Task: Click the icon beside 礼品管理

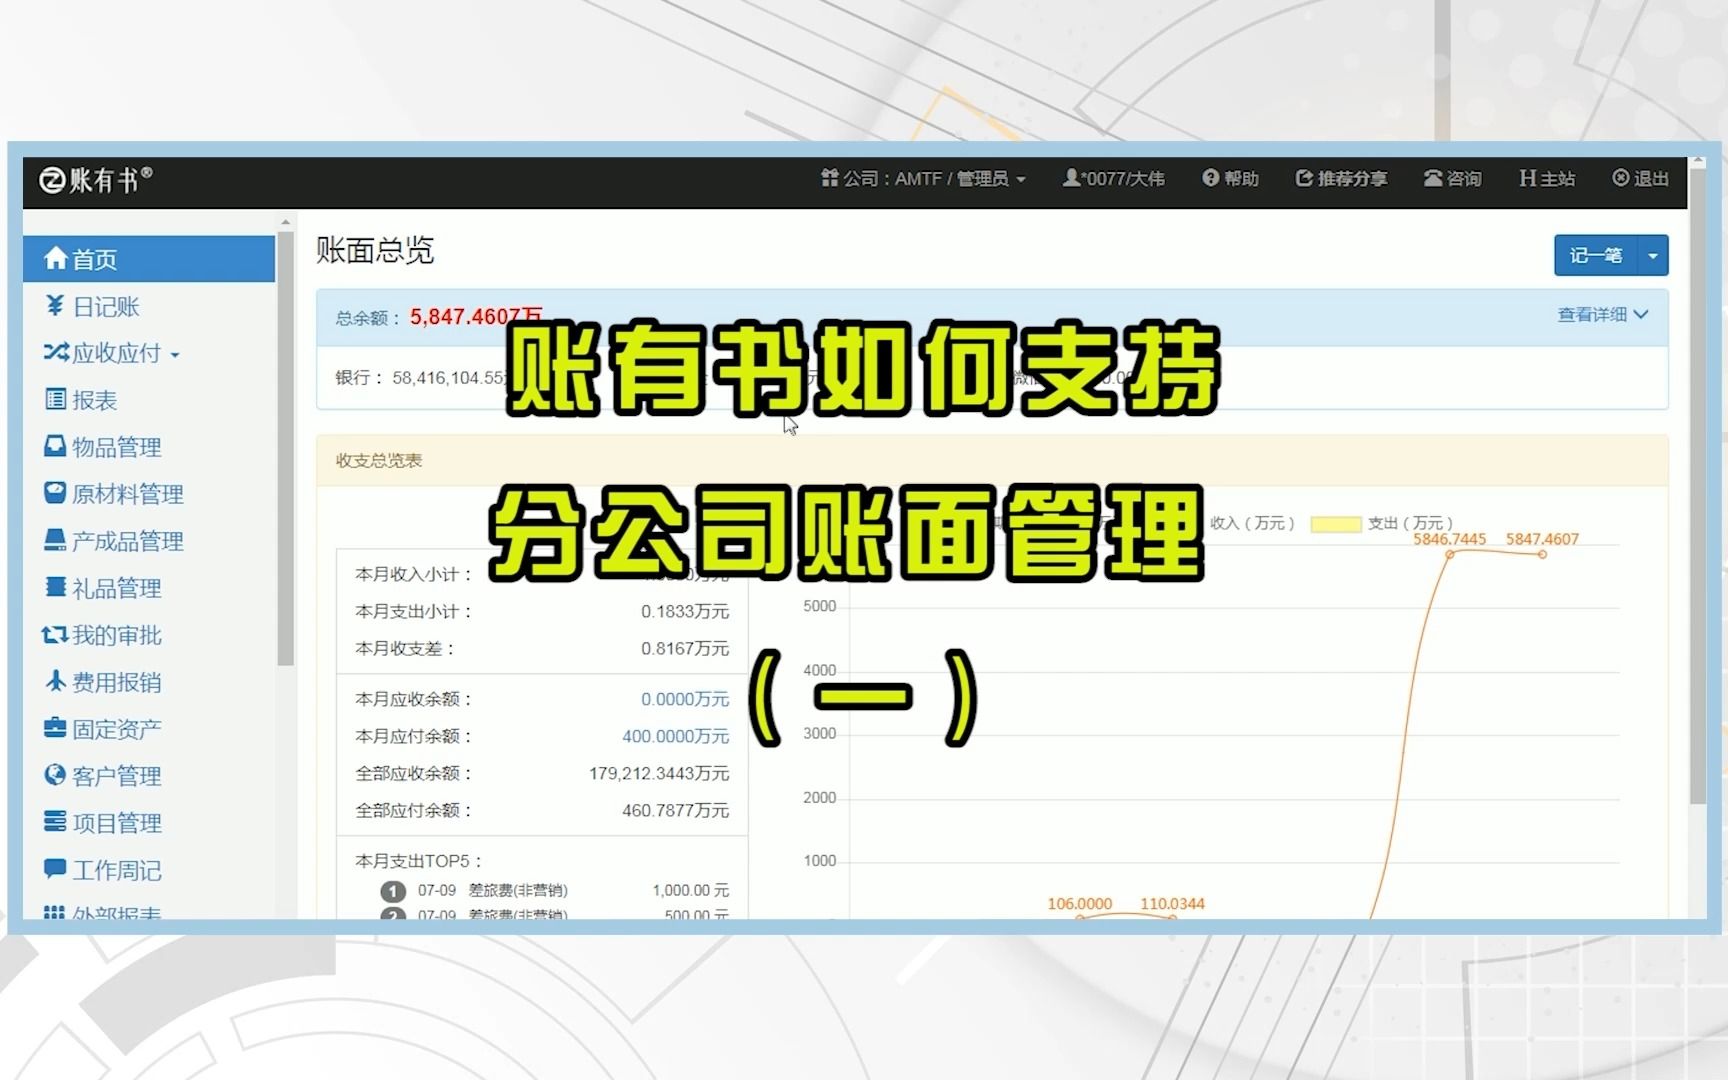Action: point(56,587)
